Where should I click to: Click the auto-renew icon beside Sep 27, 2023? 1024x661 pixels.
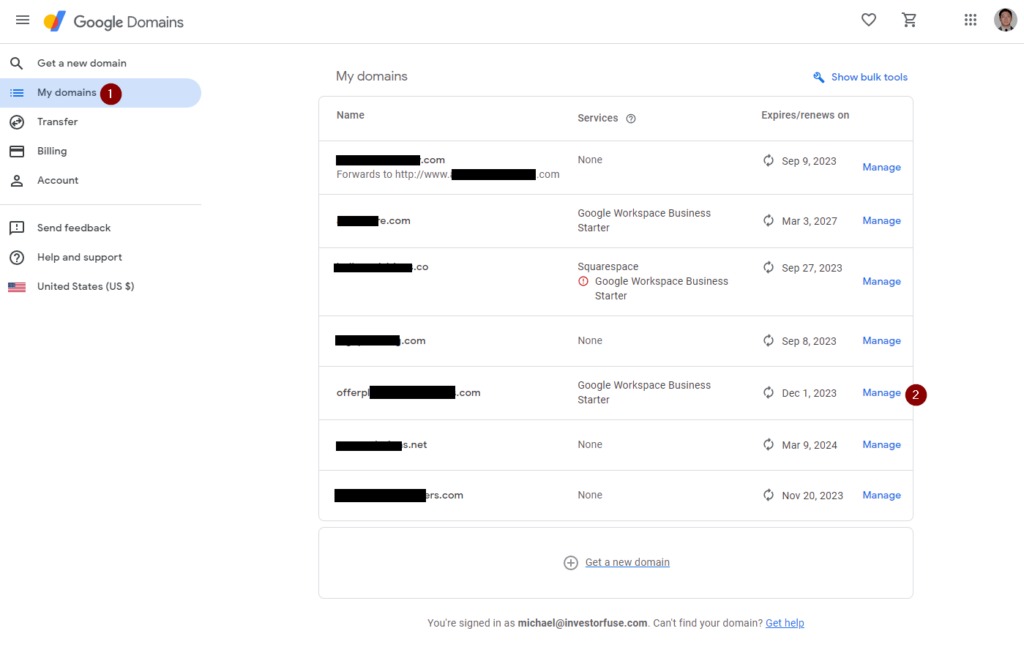[x=769, y=268]
